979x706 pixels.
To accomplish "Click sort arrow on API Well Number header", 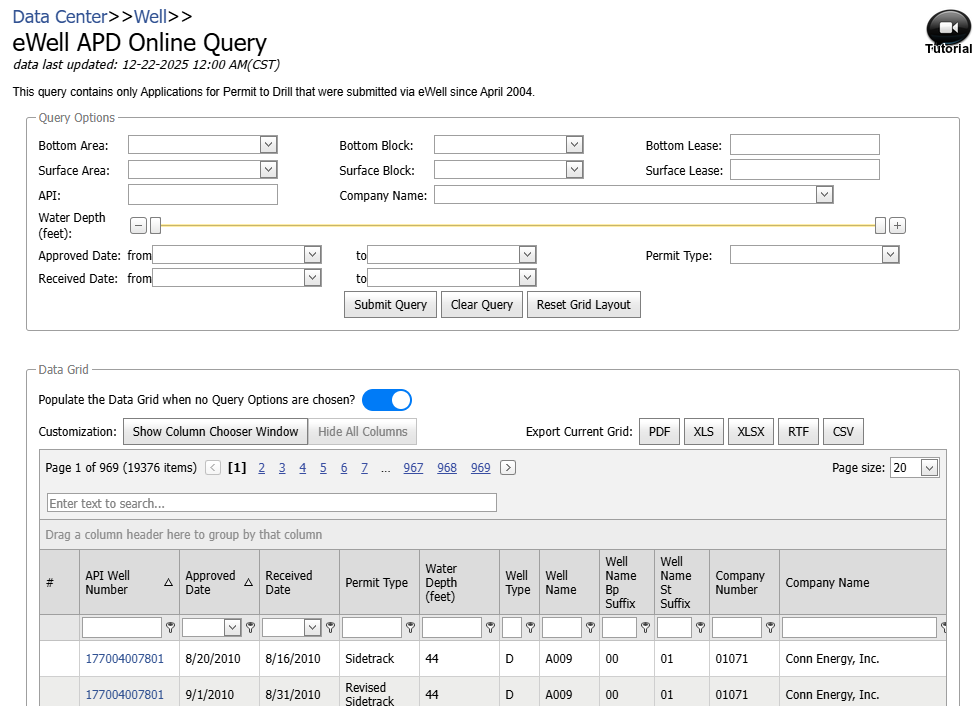I will click(x=168, y=582).
